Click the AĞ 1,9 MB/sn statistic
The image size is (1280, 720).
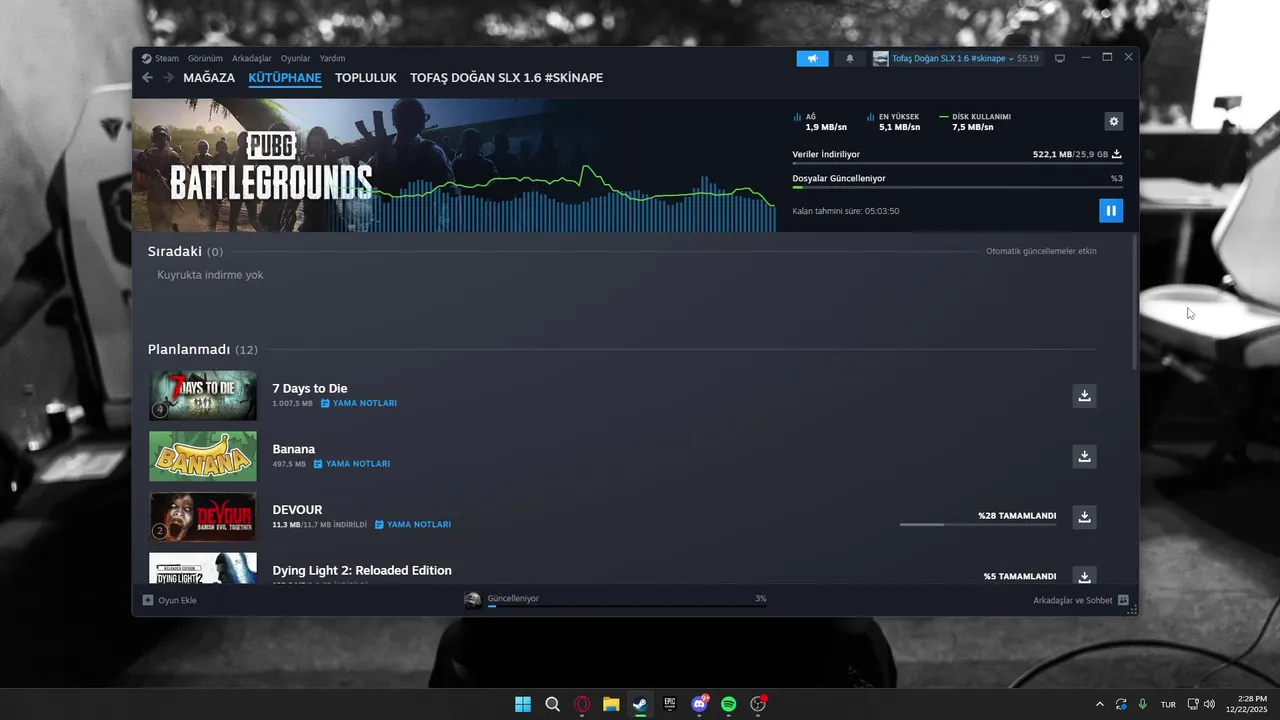pyautogui.click(x=820, y=122)
